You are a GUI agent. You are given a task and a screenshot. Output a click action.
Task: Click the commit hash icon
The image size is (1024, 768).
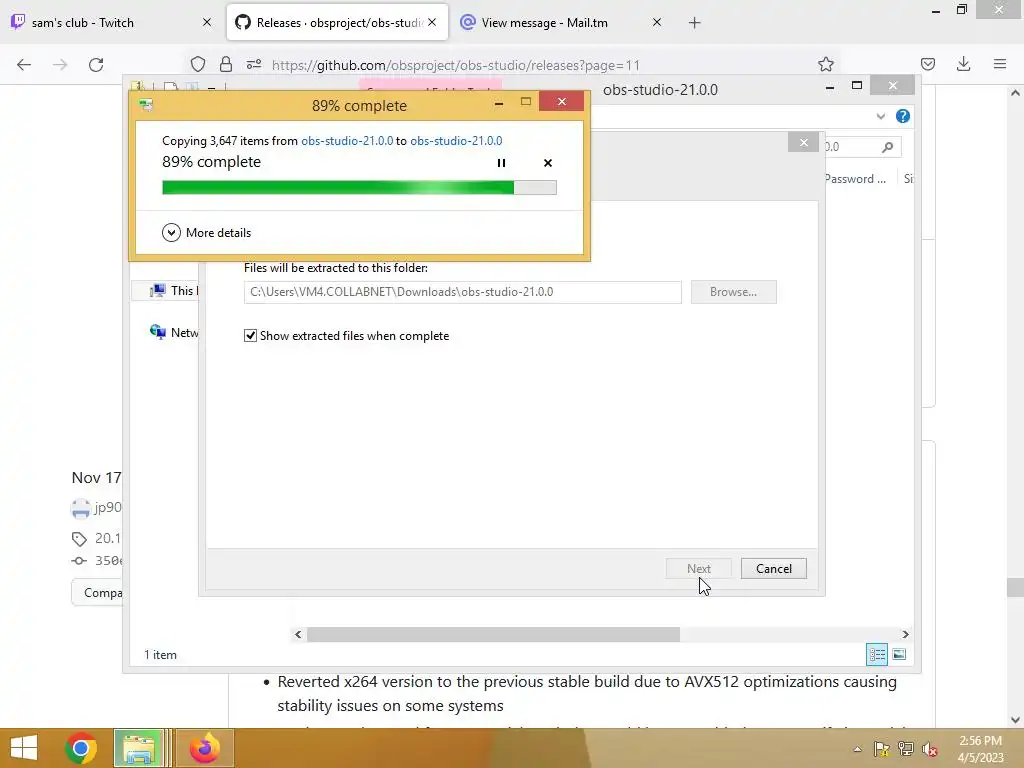[79, 560]
